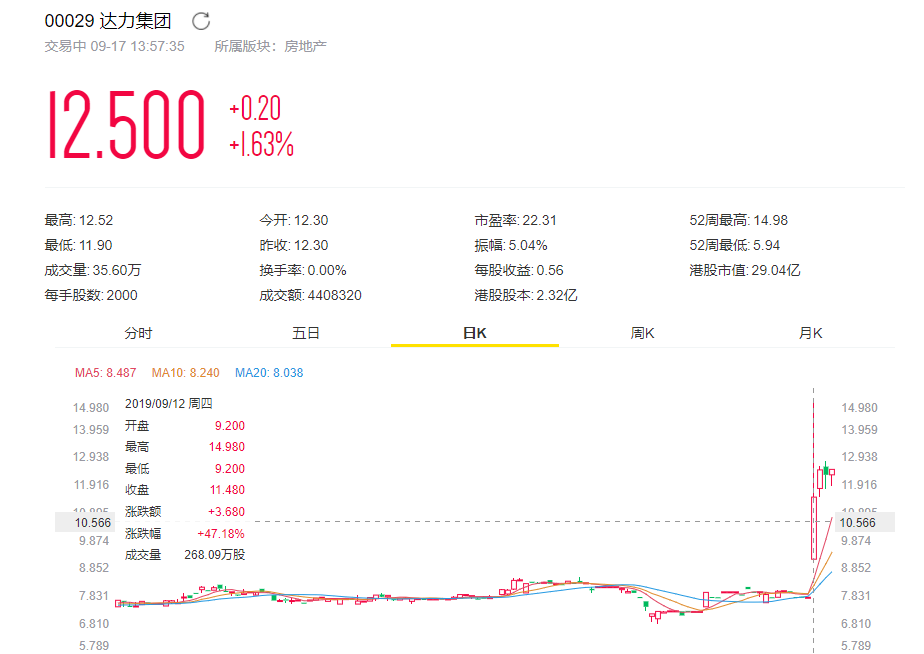Click the stock title 00029 达力集团
The height and width of the screenshot is (654, 924).
[x=108, y=21]
